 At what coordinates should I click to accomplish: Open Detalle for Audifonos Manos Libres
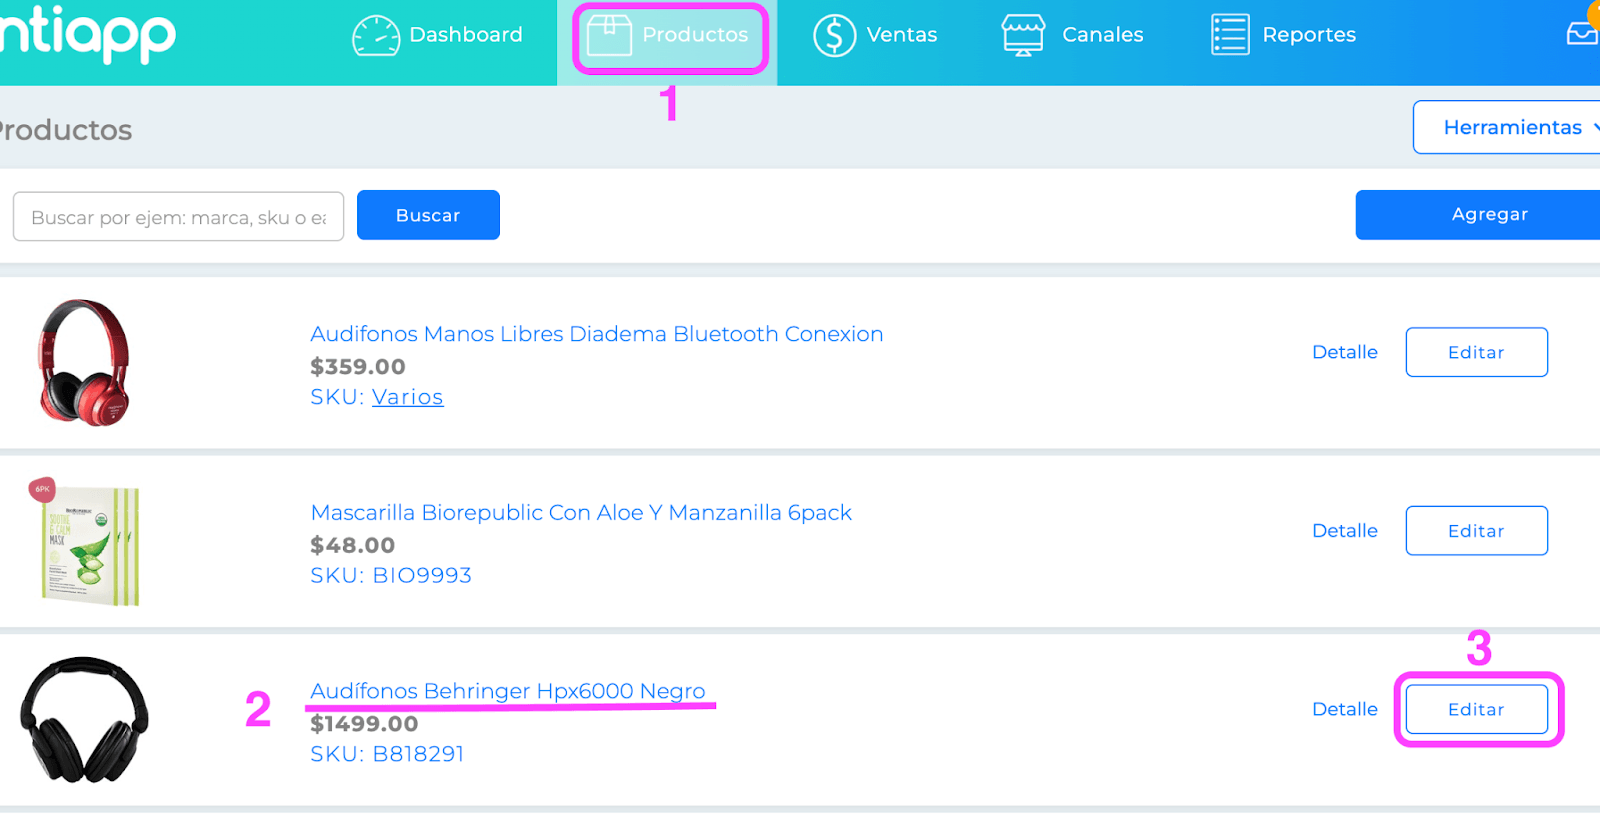pos(1345,352)
